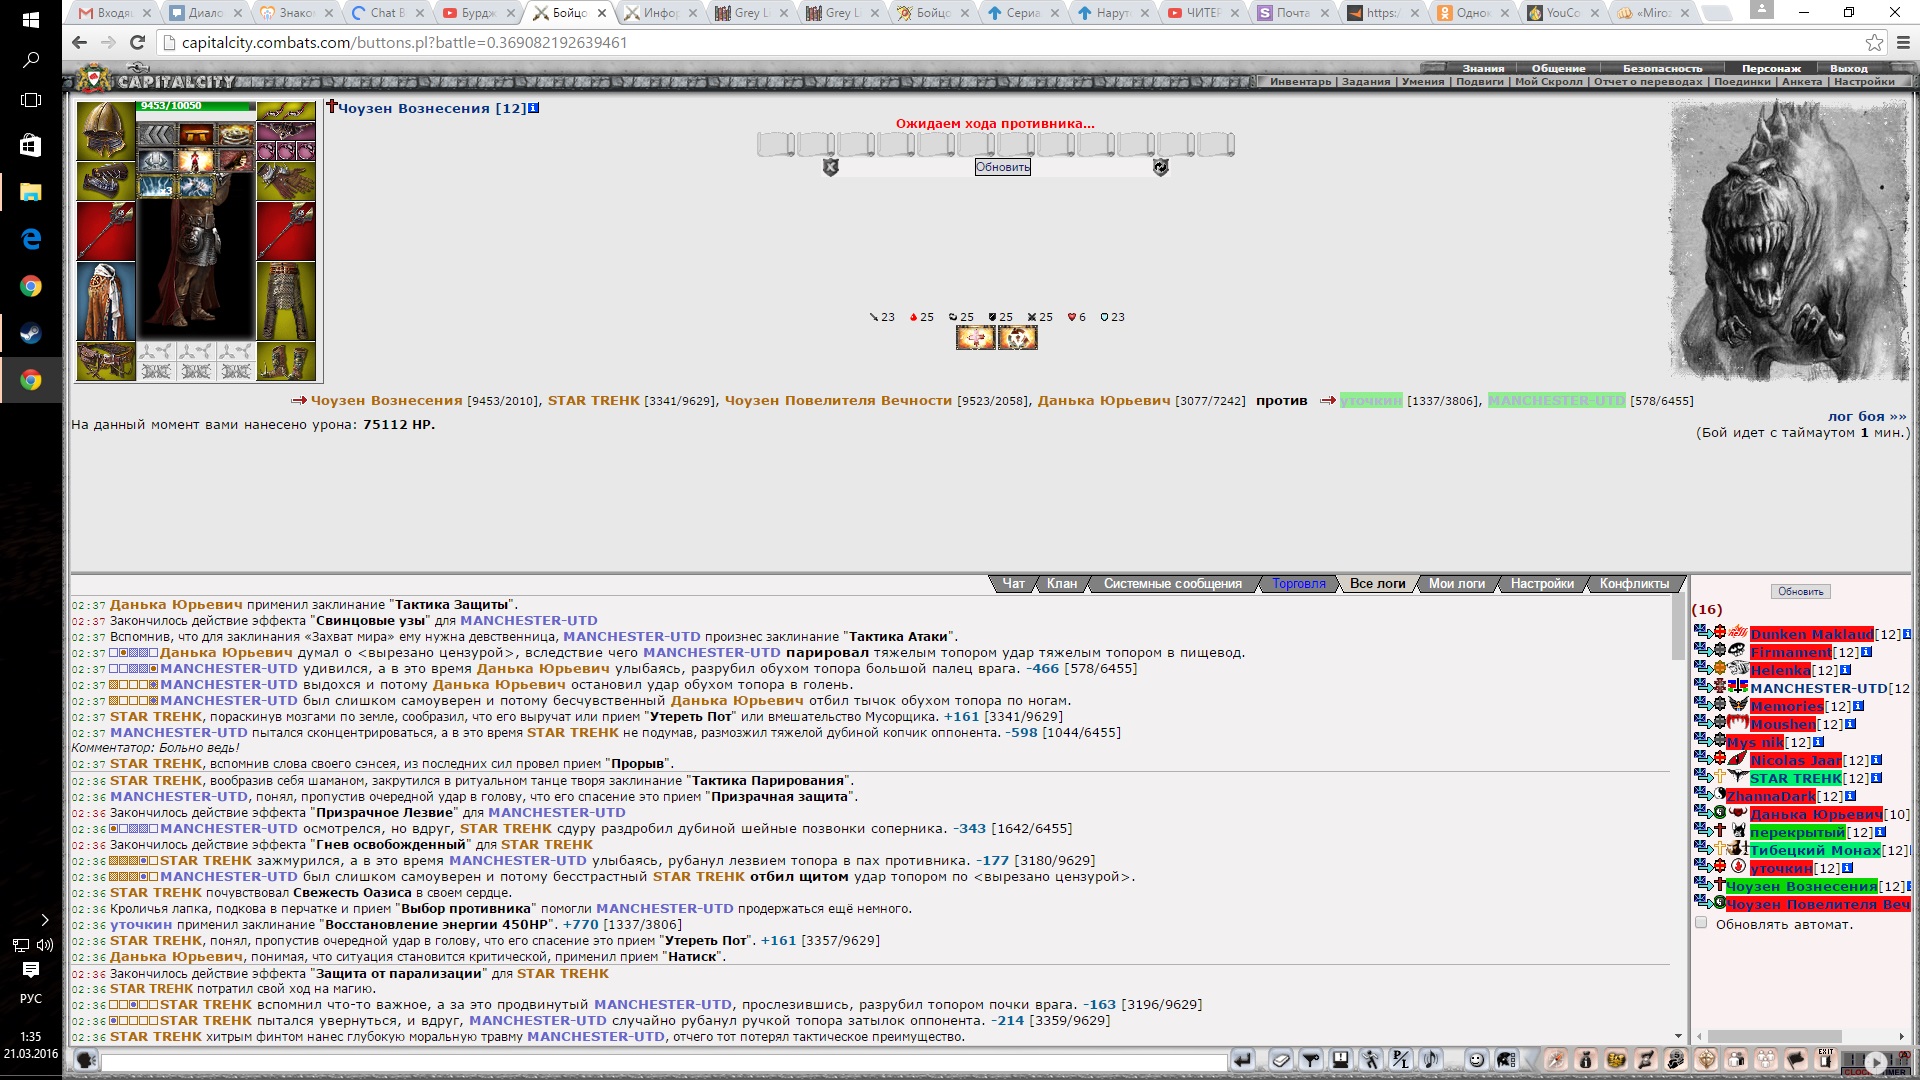Click the sound note toggle icon
The height and width of the screenshot is (1080, 1920).
pyautogui.click(x=1431, y=1060)
